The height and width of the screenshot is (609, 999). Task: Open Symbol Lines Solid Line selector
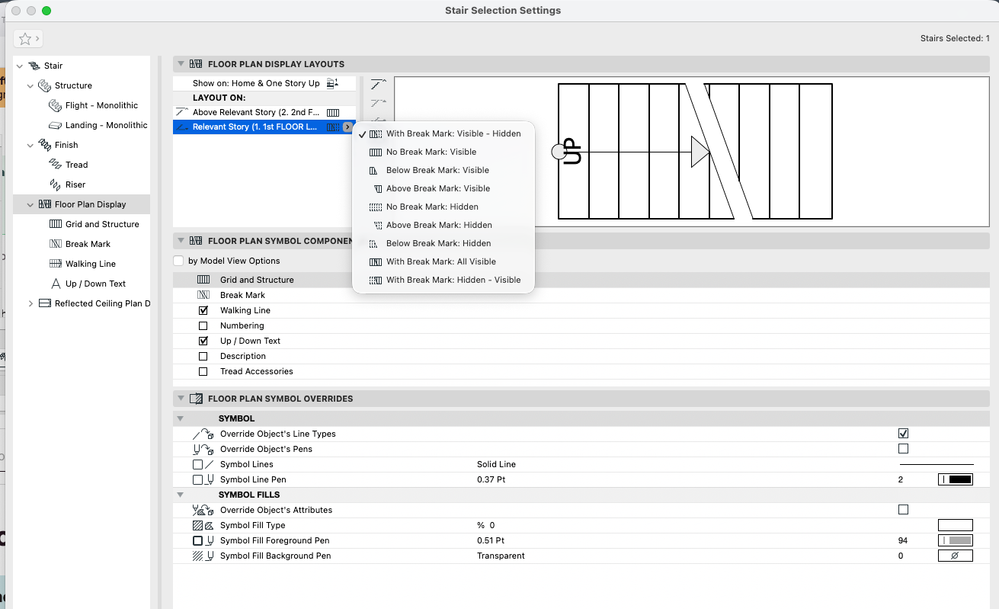[936, 464]
